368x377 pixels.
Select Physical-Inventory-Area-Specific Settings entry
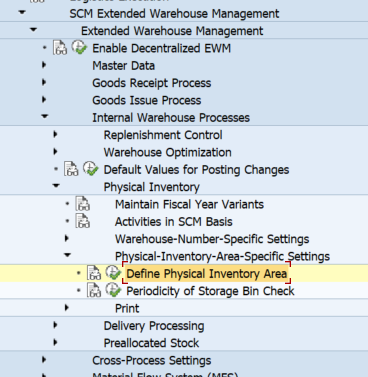pyautogui.click(x=222, y=256)
